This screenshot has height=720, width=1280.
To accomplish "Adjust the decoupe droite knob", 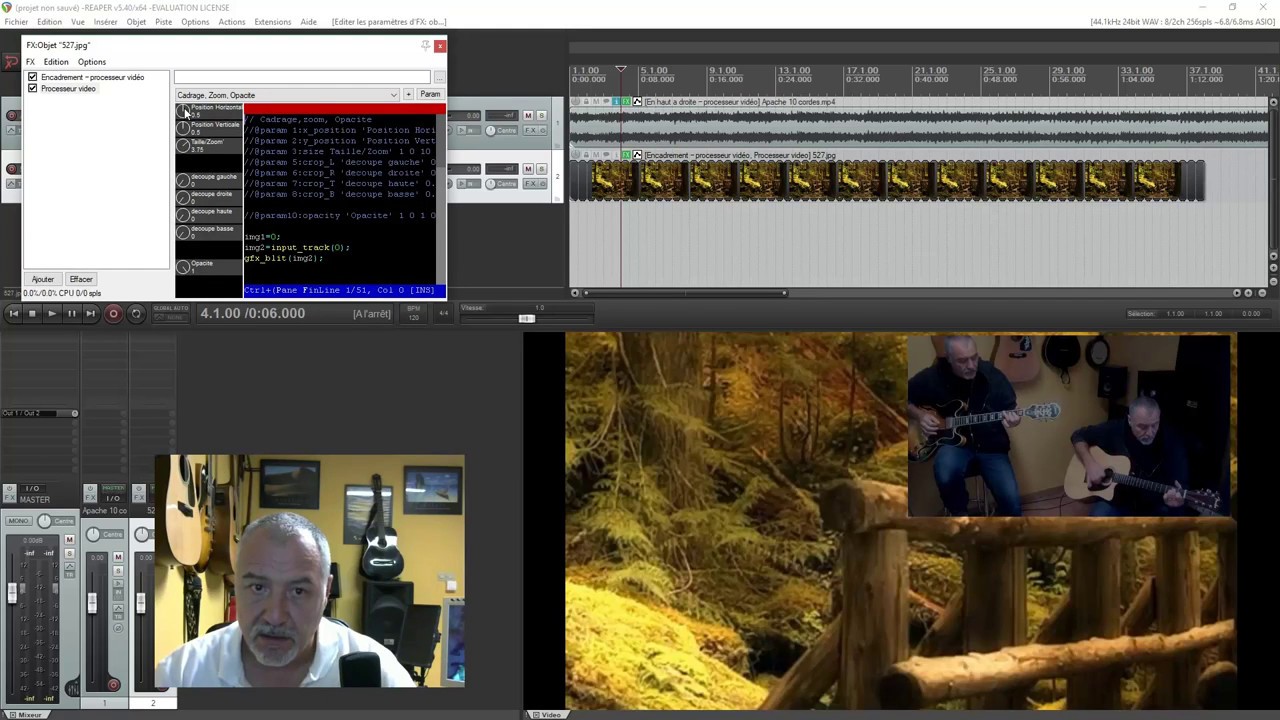I will 183,198.
